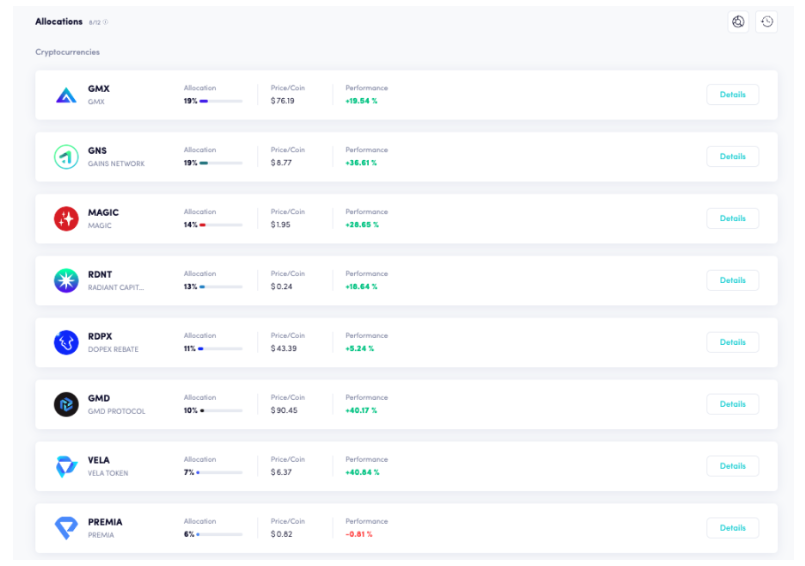Viewport: 805px width, 566px height.
Task: Click the RDNT price $0.24
Action: coord(281,287)
